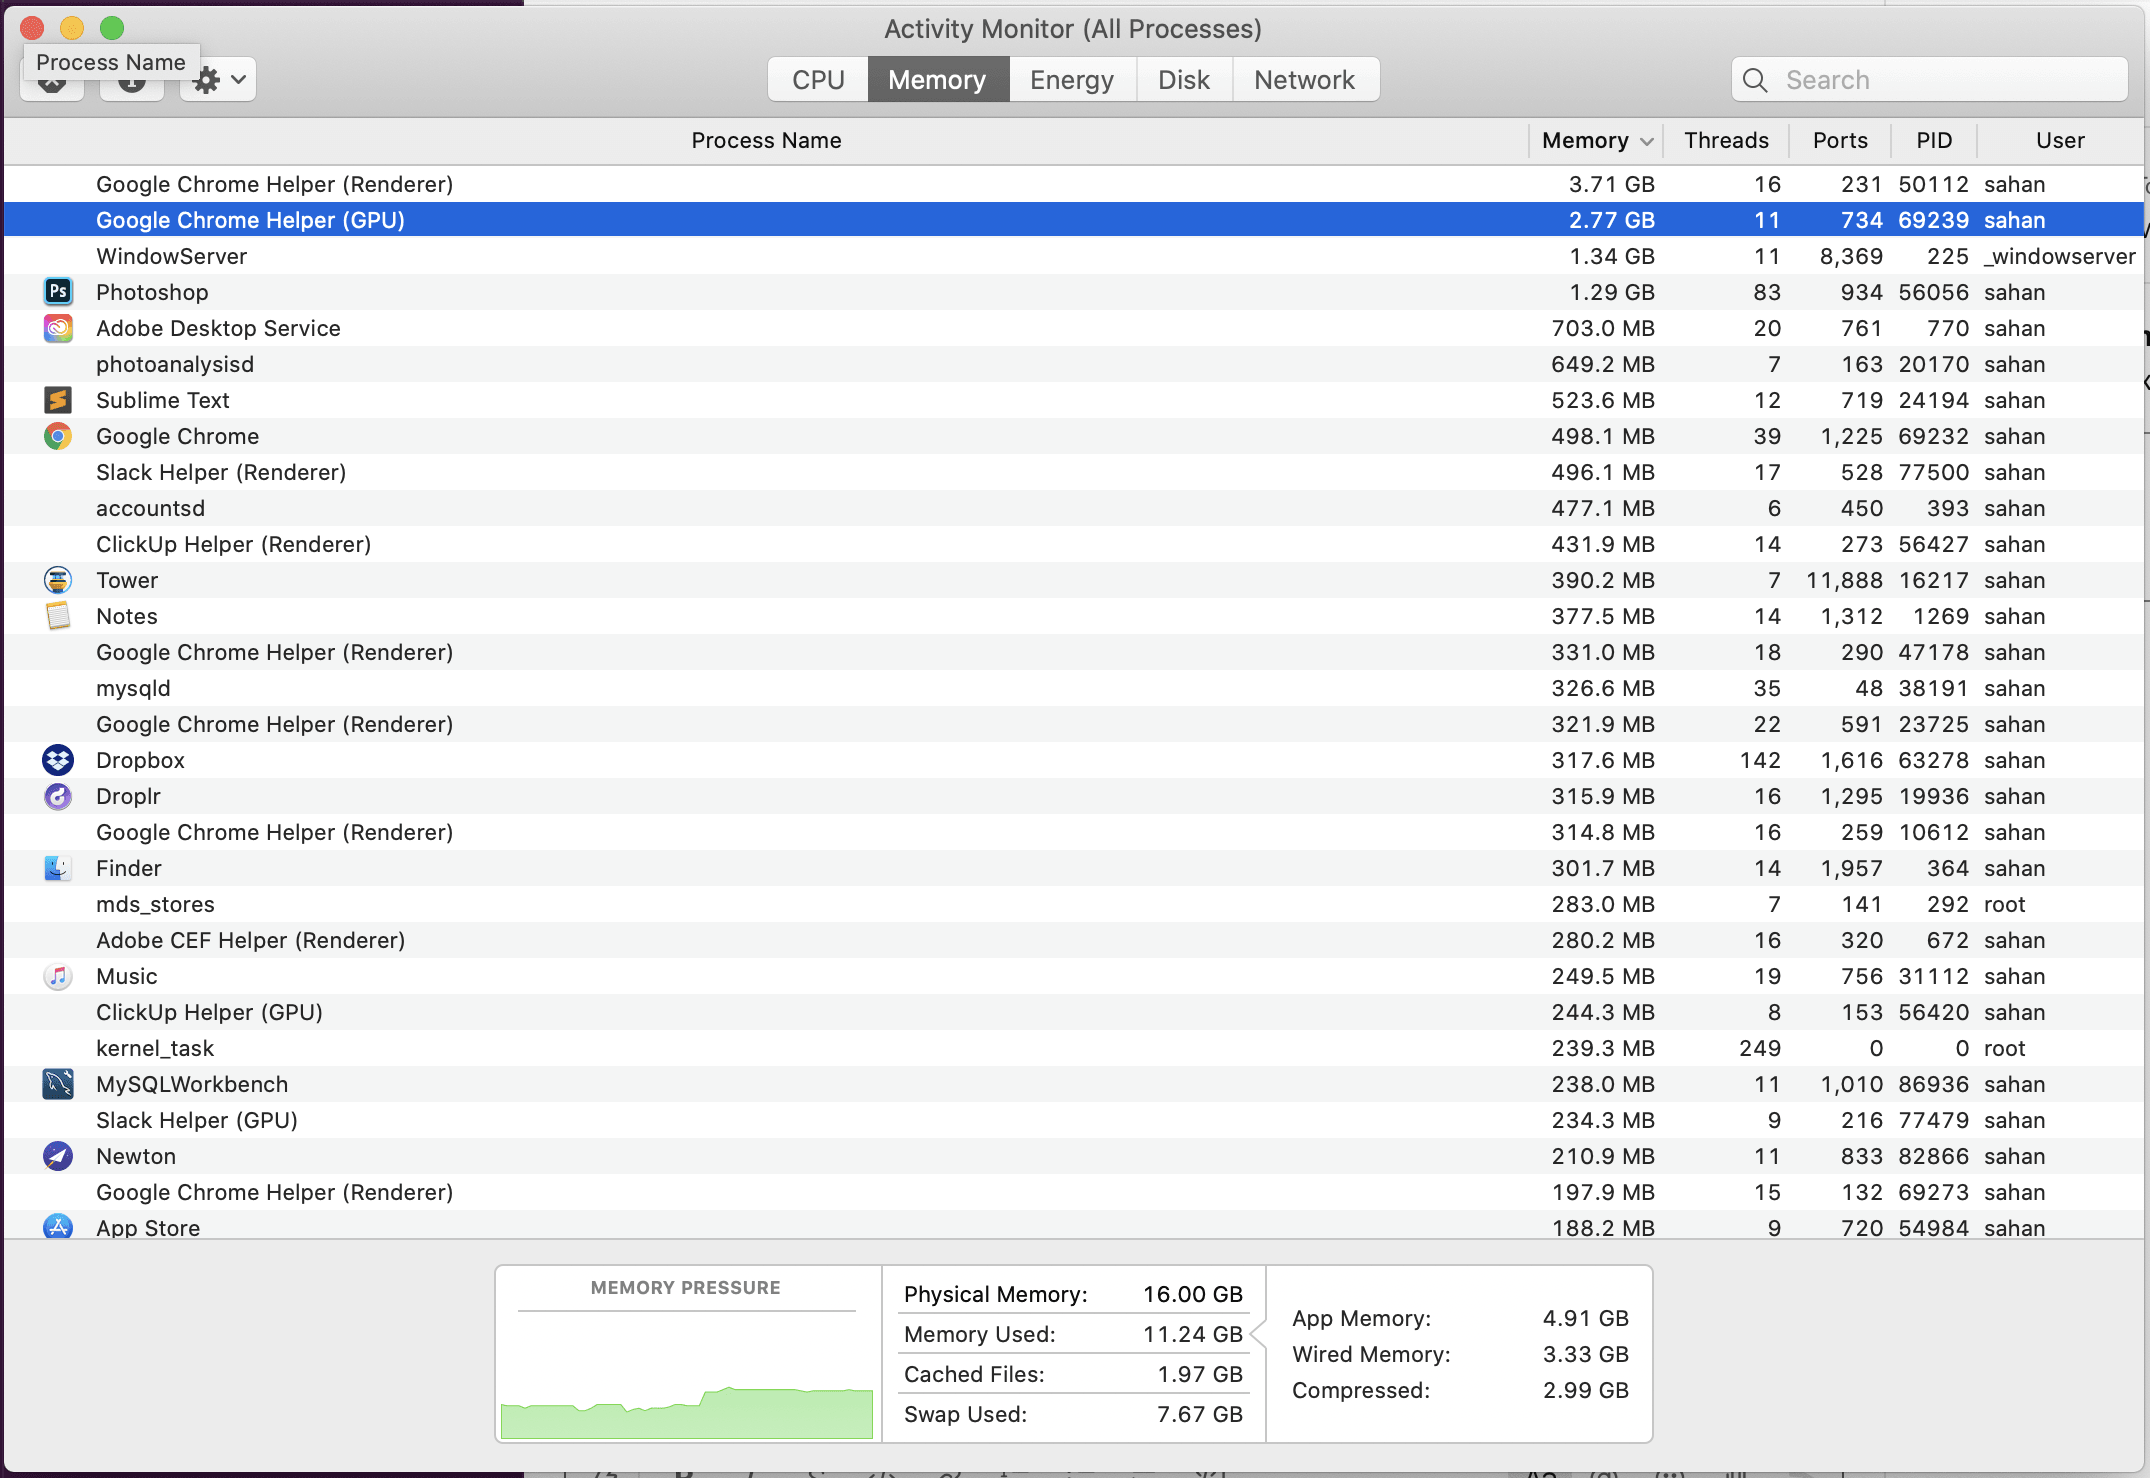Select the kernel_task process
The image size is (2150, 1478).
[1074, 1048]
